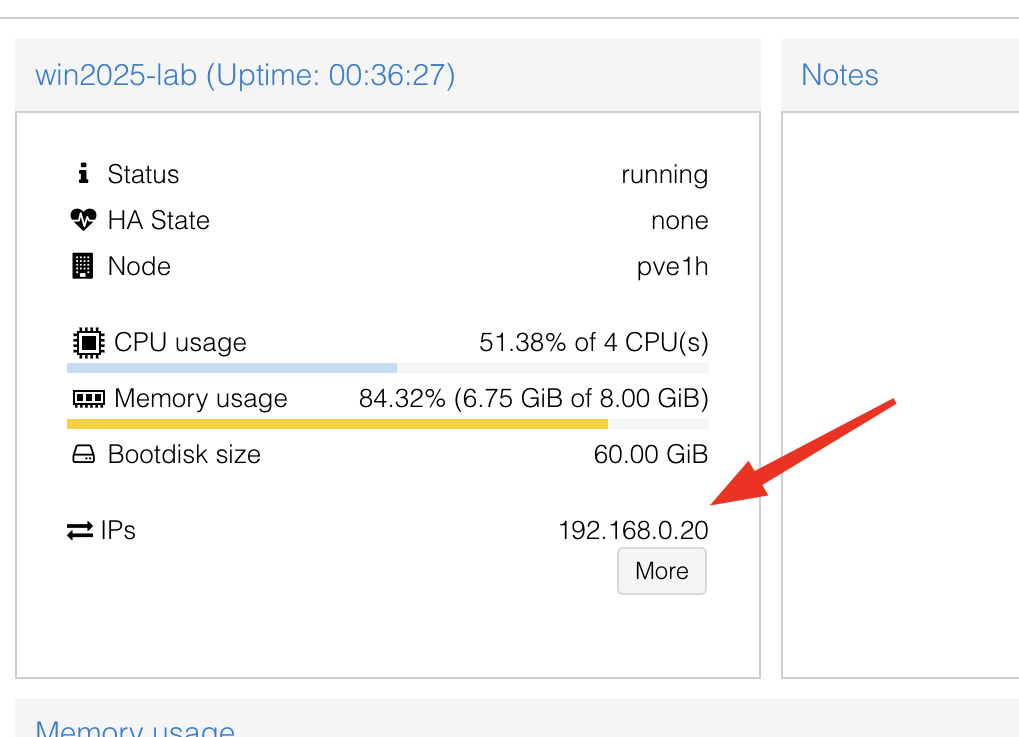
Task: Select the 192.168.0.20 IP address text
Action: [633, 530]
